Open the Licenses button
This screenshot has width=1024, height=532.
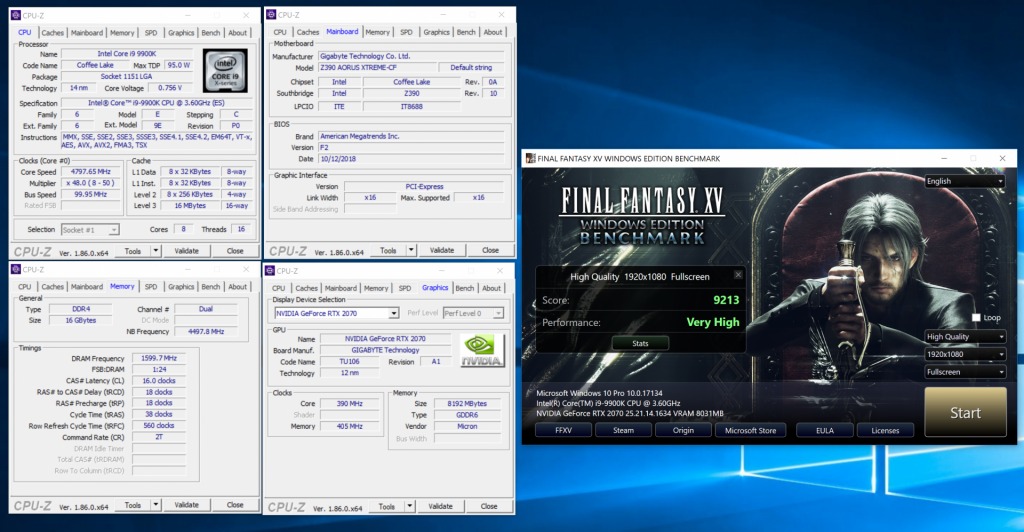885,430
